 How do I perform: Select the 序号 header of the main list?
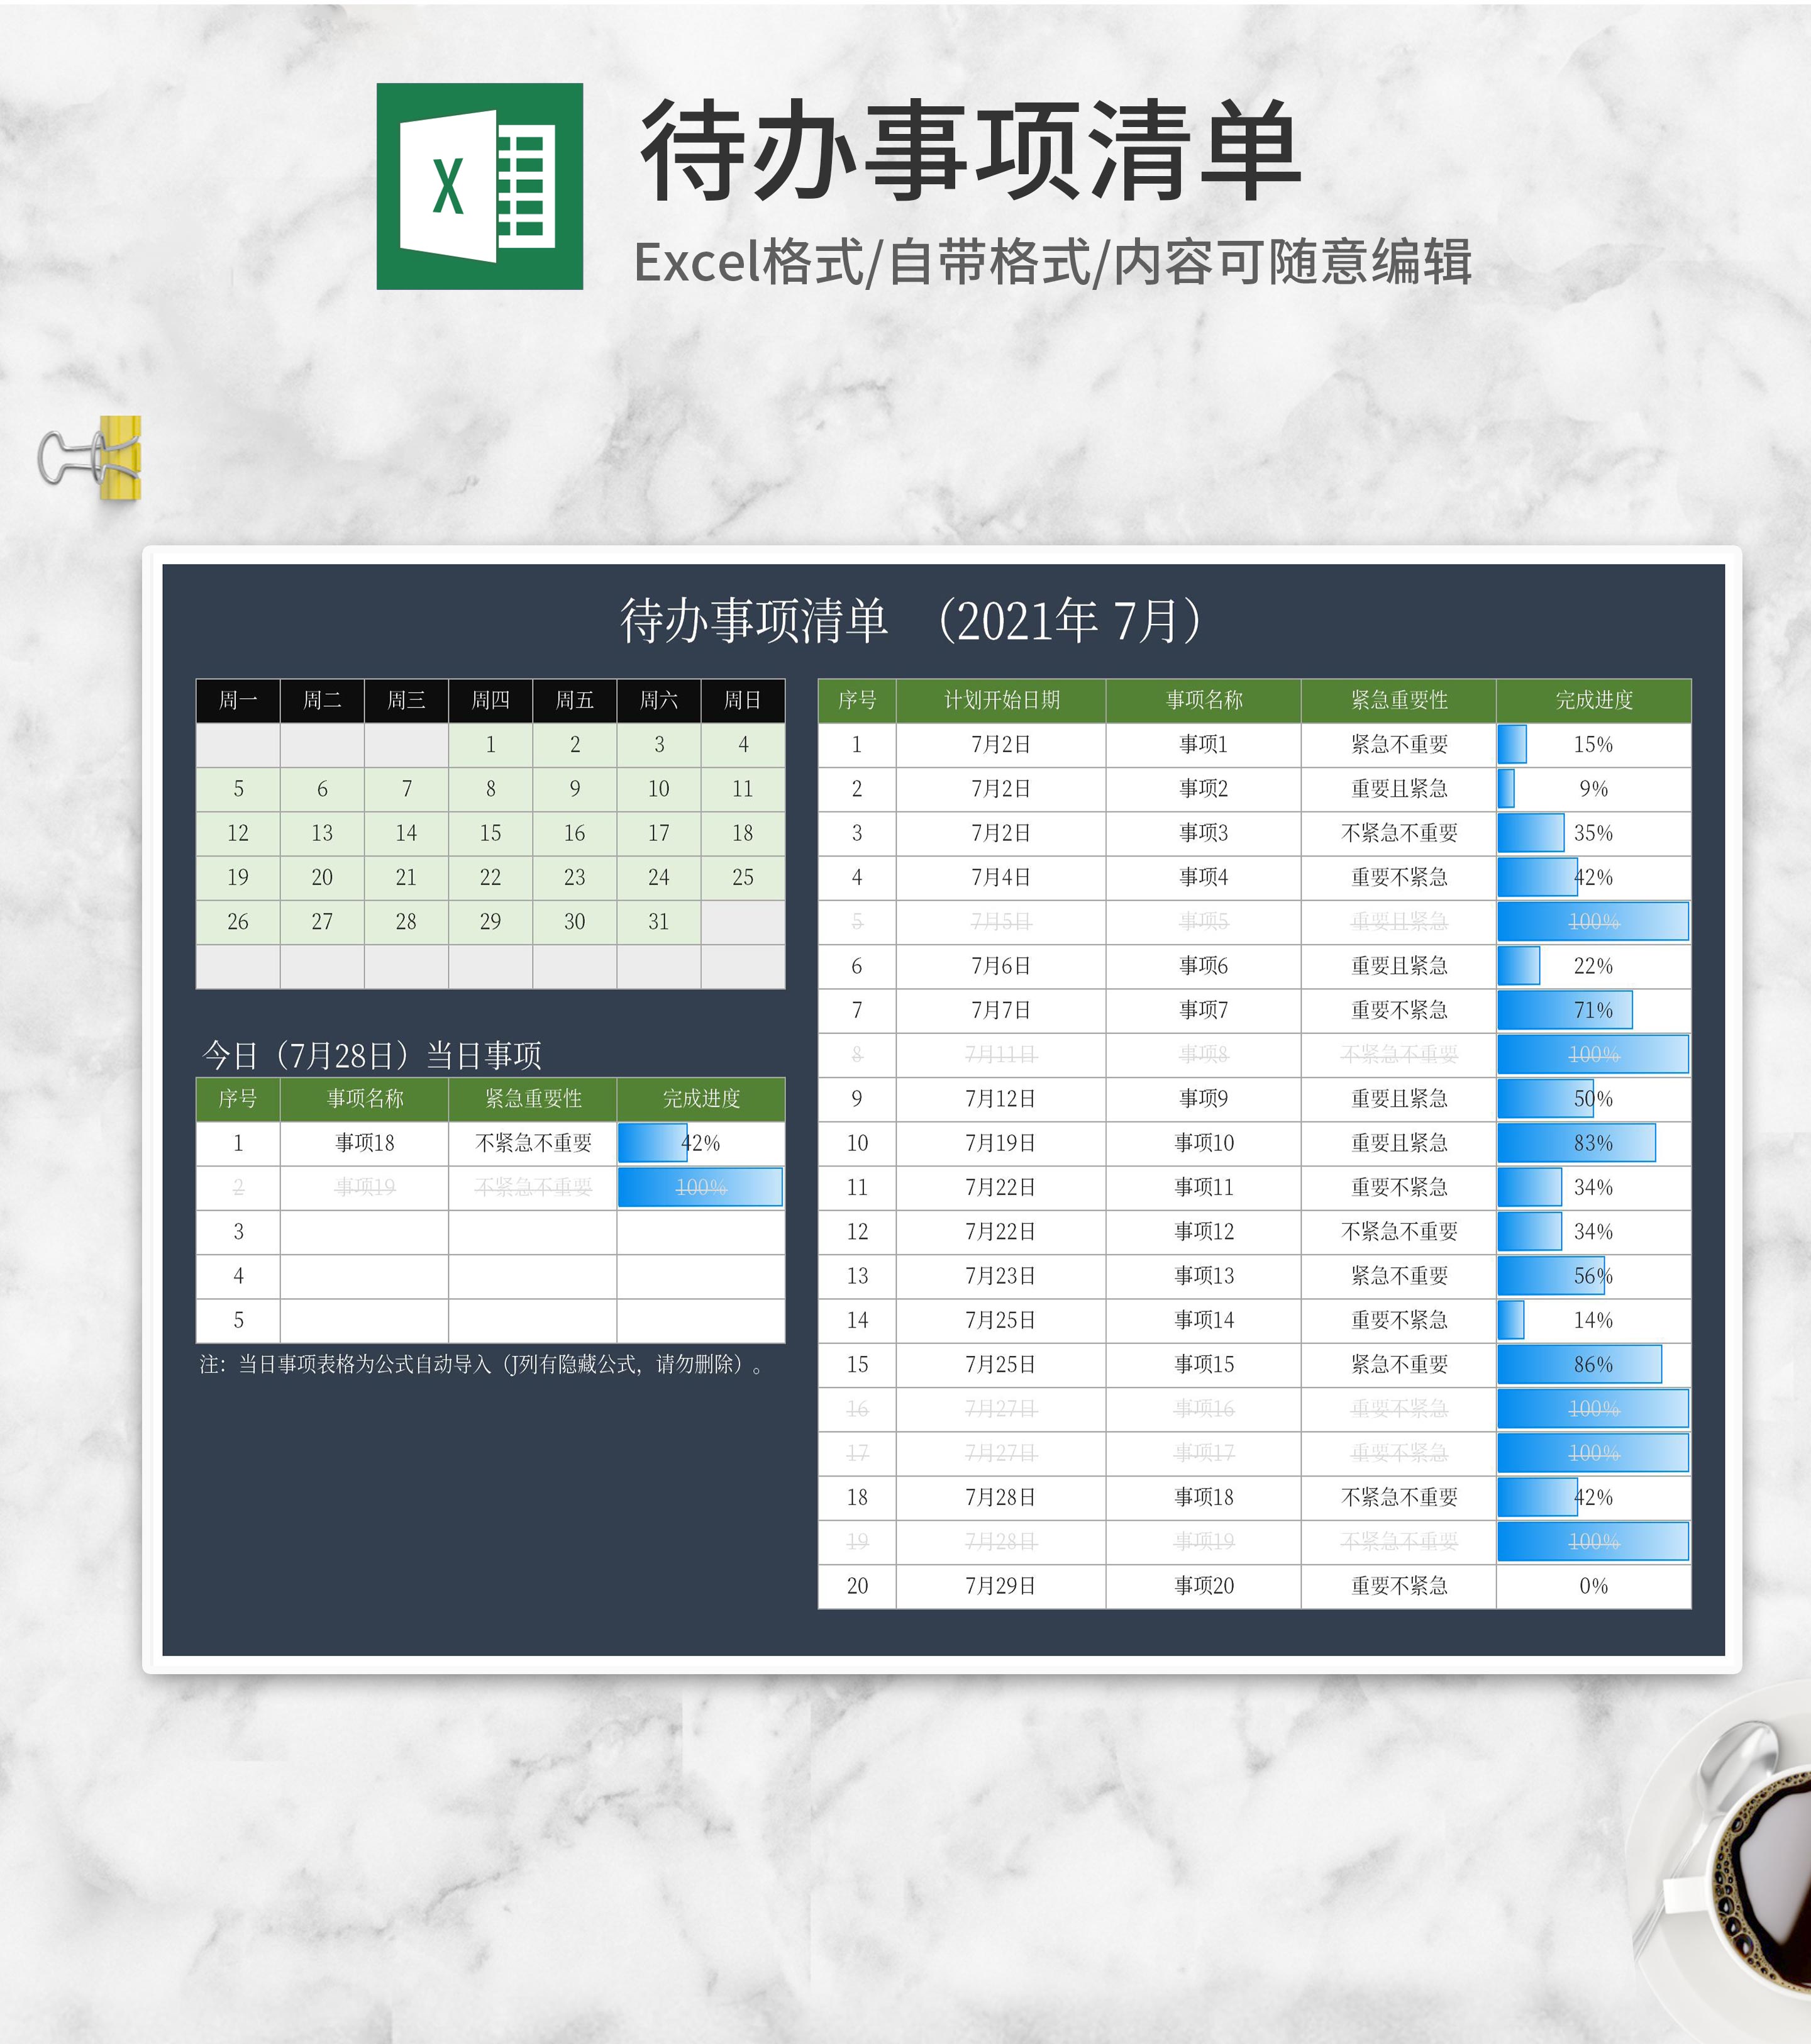tap(858, 701)
